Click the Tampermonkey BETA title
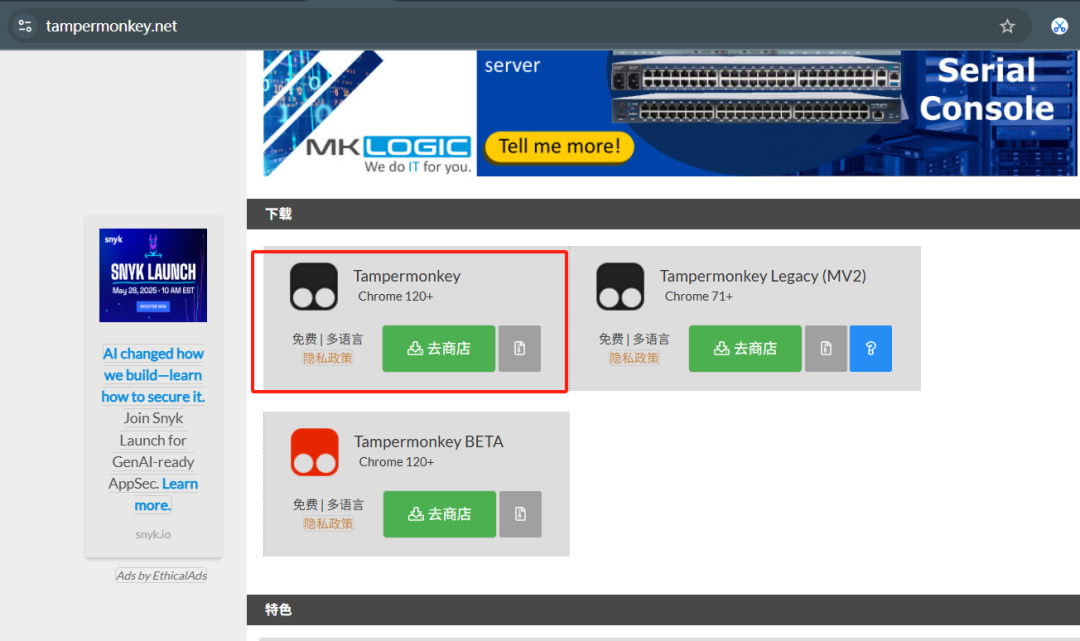 428,441
